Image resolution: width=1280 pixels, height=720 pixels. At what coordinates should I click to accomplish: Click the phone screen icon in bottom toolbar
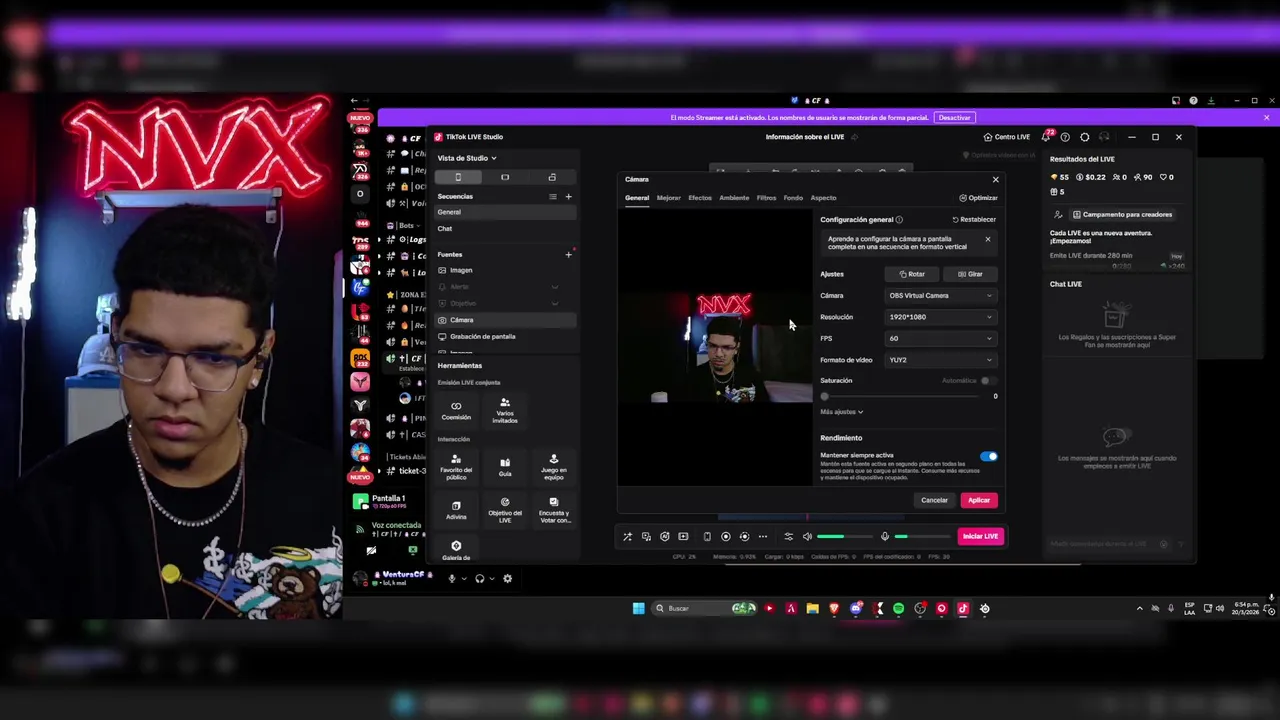[x=707, y=537]
